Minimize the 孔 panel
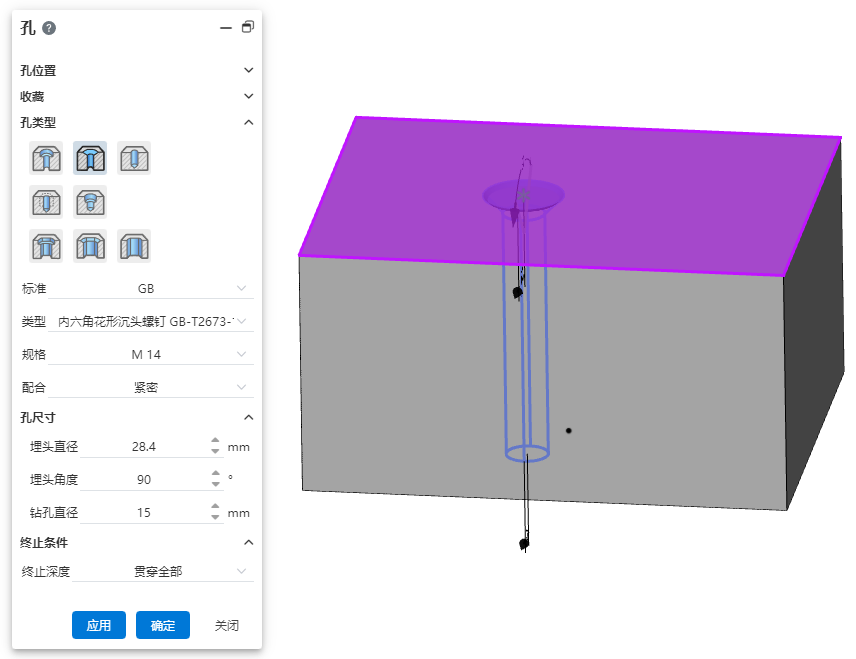Screen dimensions: 856x659 click(x=225, y=28)
